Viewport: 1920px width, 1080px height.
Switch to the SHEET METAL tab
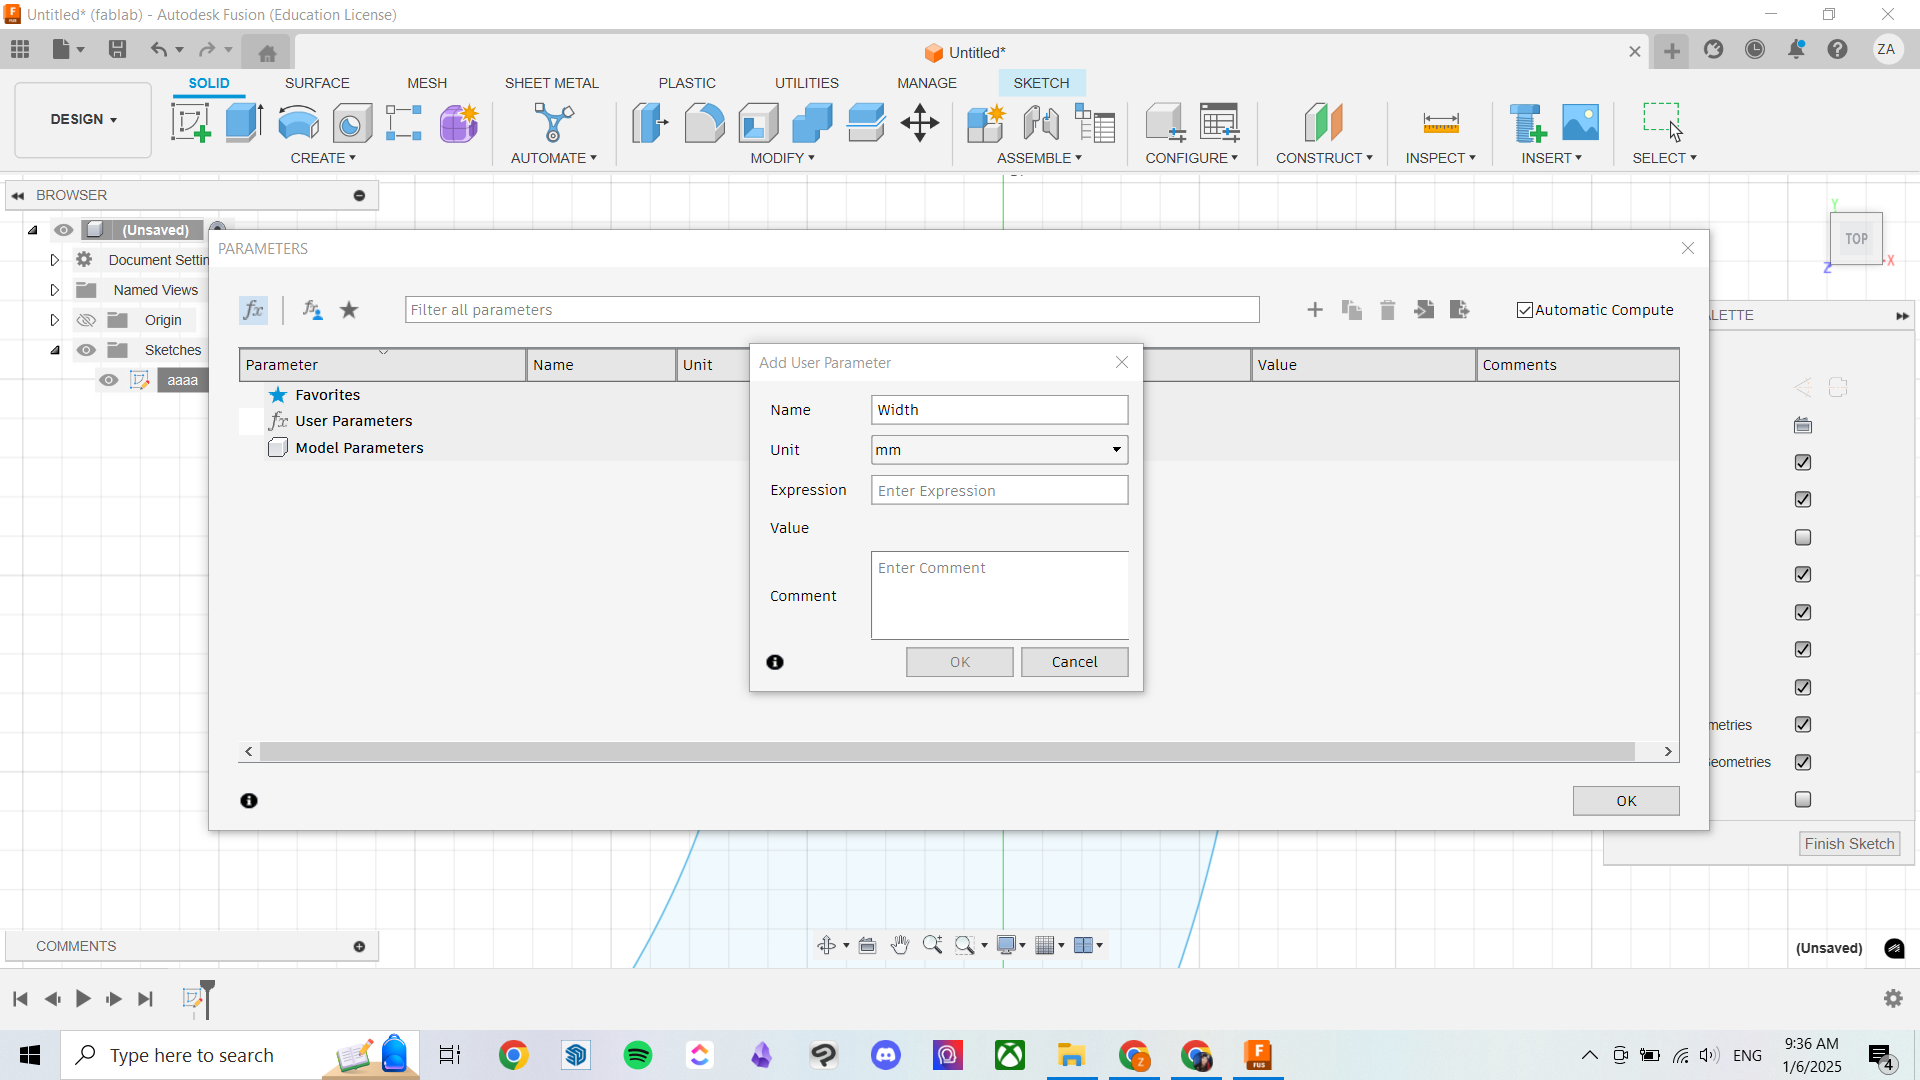[551, 83]
